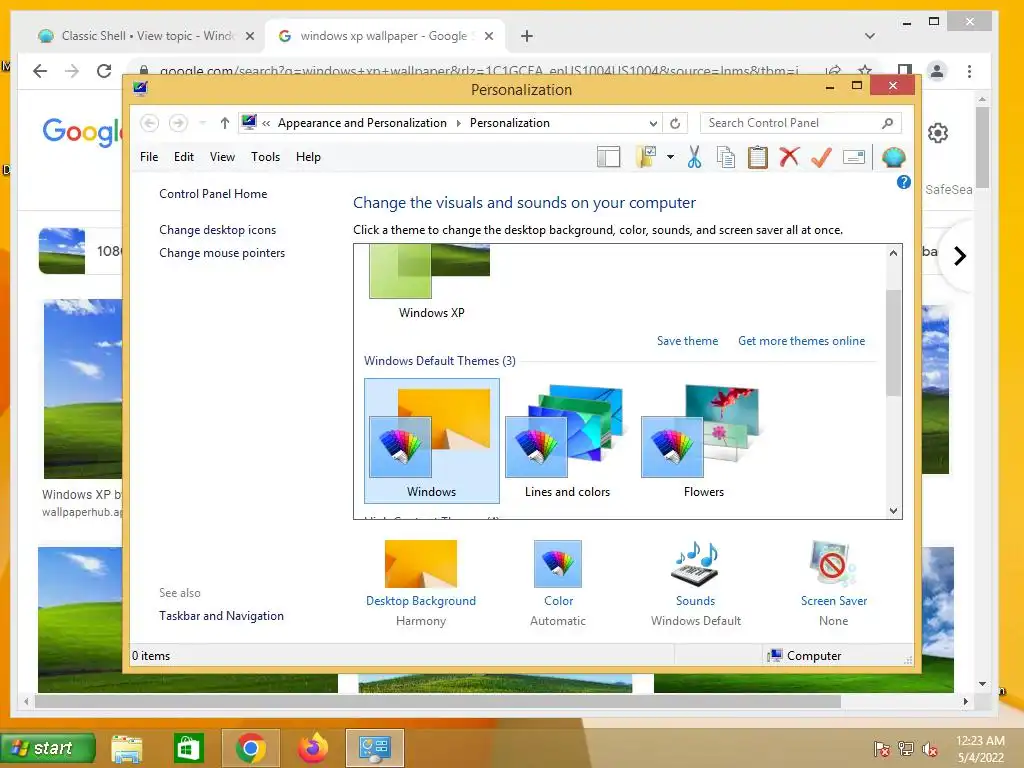1024x768 pixels.
Task: Click Get more themes online link
Action: click(801, 341)
